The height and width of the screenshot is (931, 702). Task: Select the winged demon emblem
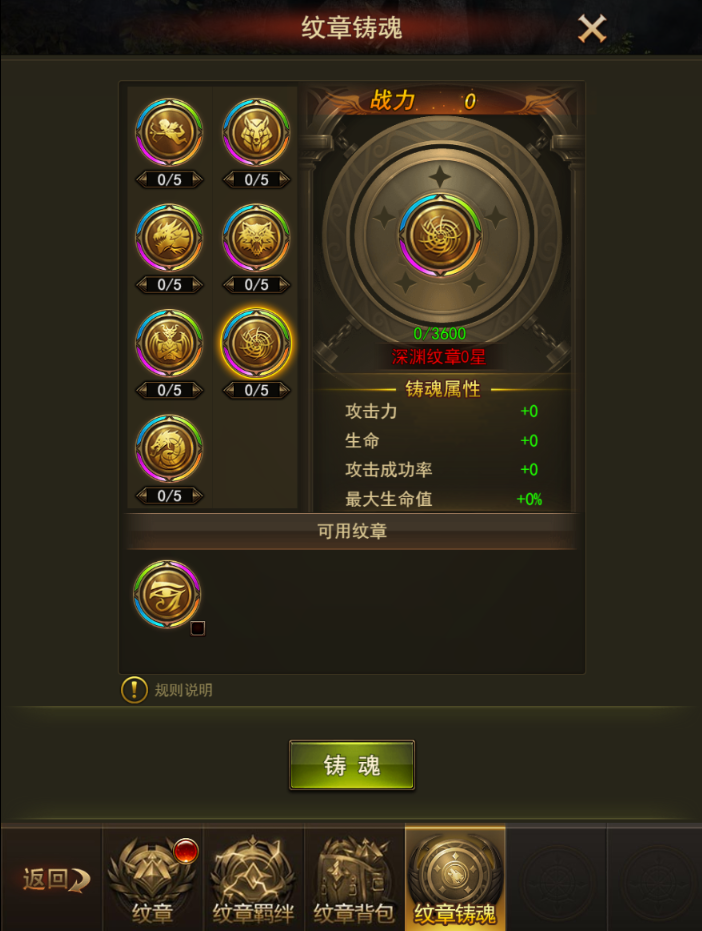coord(169,343)
